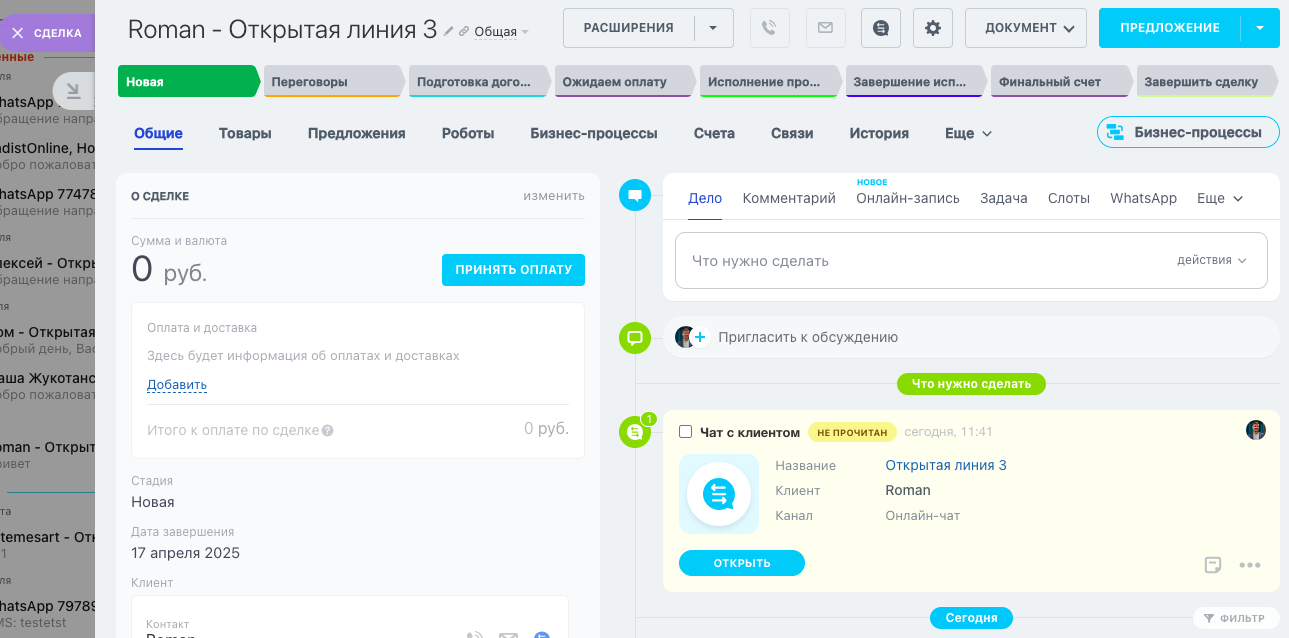
Task: Open the действия dropdown in task input
Action: click(x=1212, y=260)
